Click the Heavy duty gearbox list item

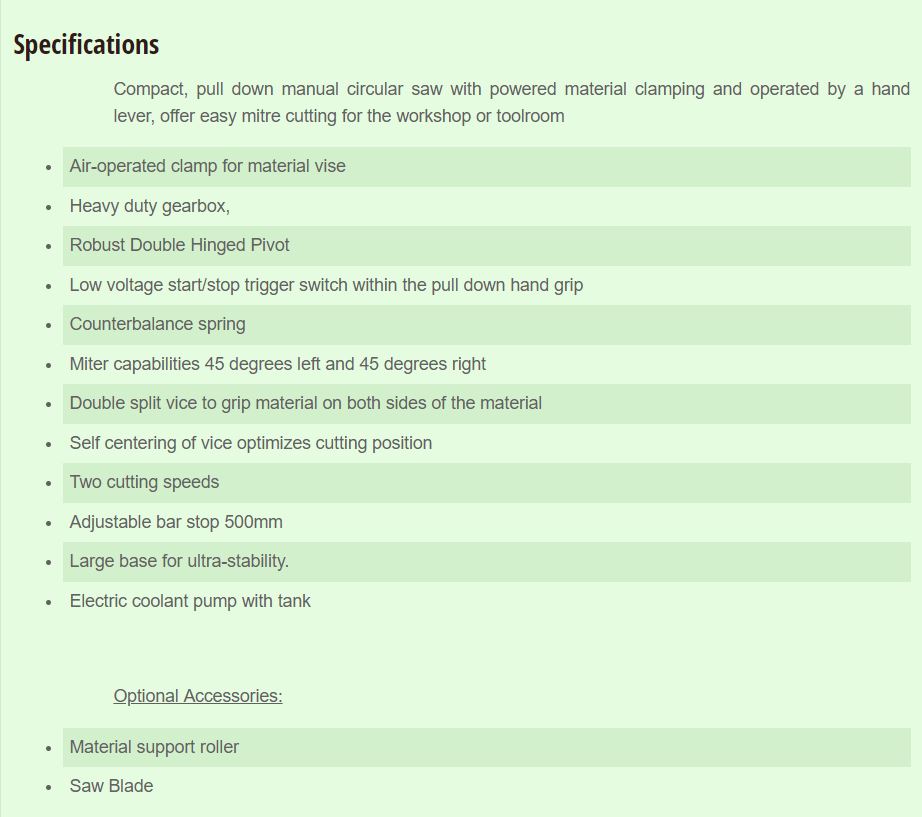click(x=149, y=206)
